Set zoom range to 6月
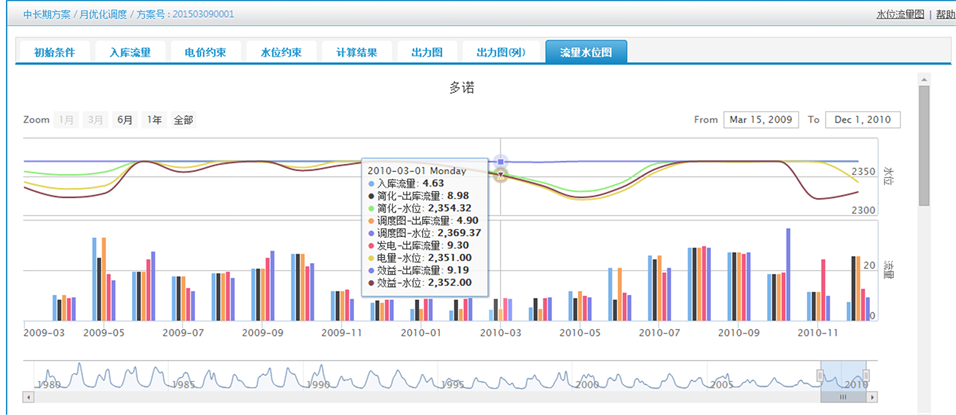The width and height of the screenshot is (956, 415). tap(125, 120)
